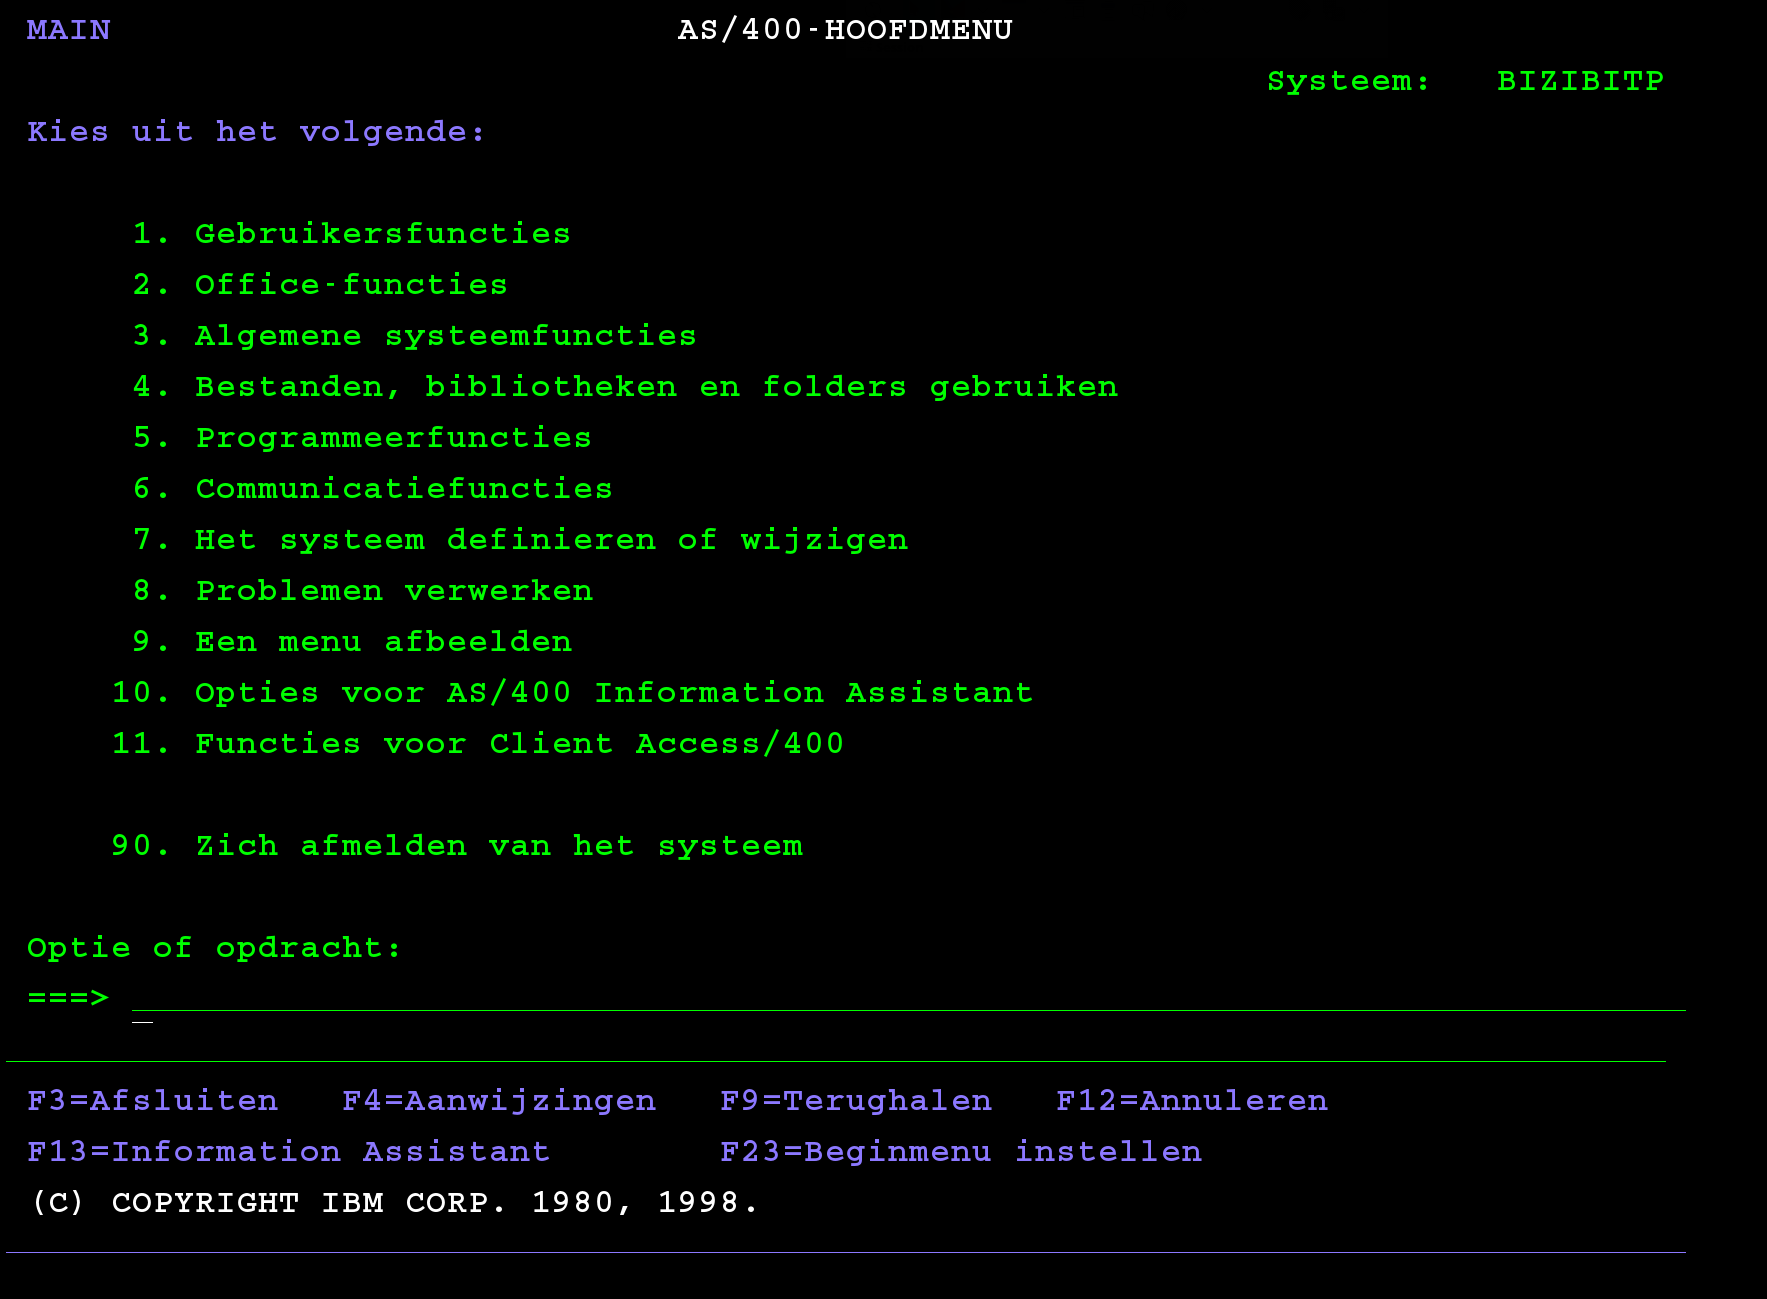
Task: Click F12=Annuleren to cancel
Action: coord(1191,1101)
